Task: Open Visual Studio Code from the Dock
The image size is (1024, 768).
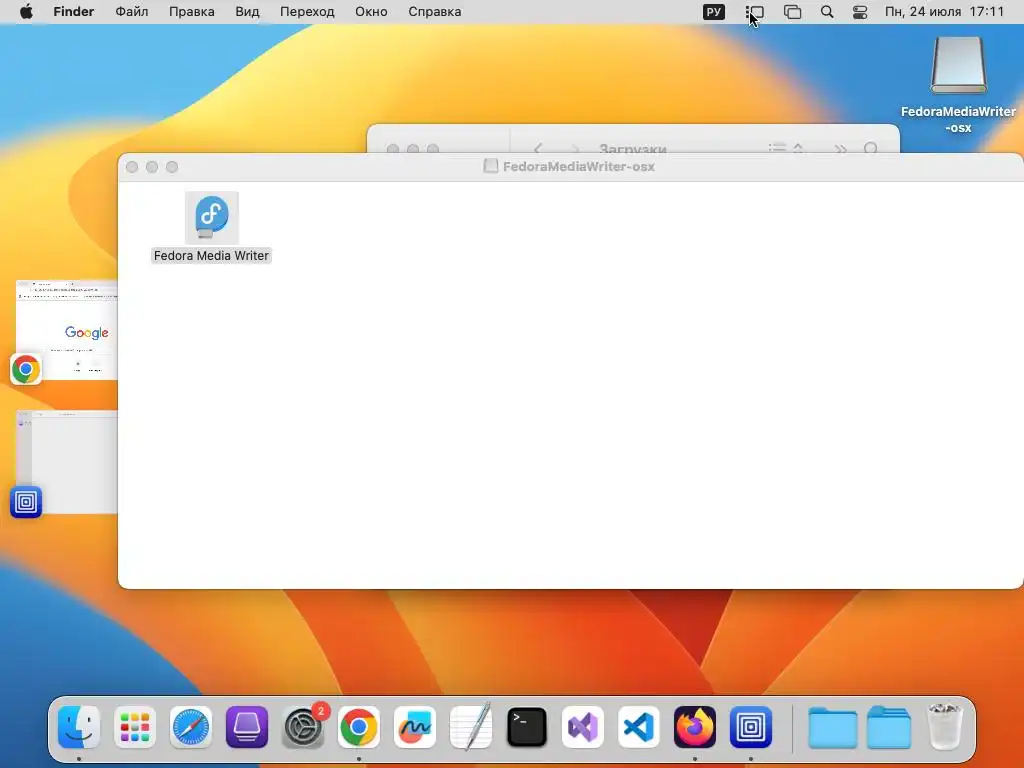Action: (x=639, y=727)
